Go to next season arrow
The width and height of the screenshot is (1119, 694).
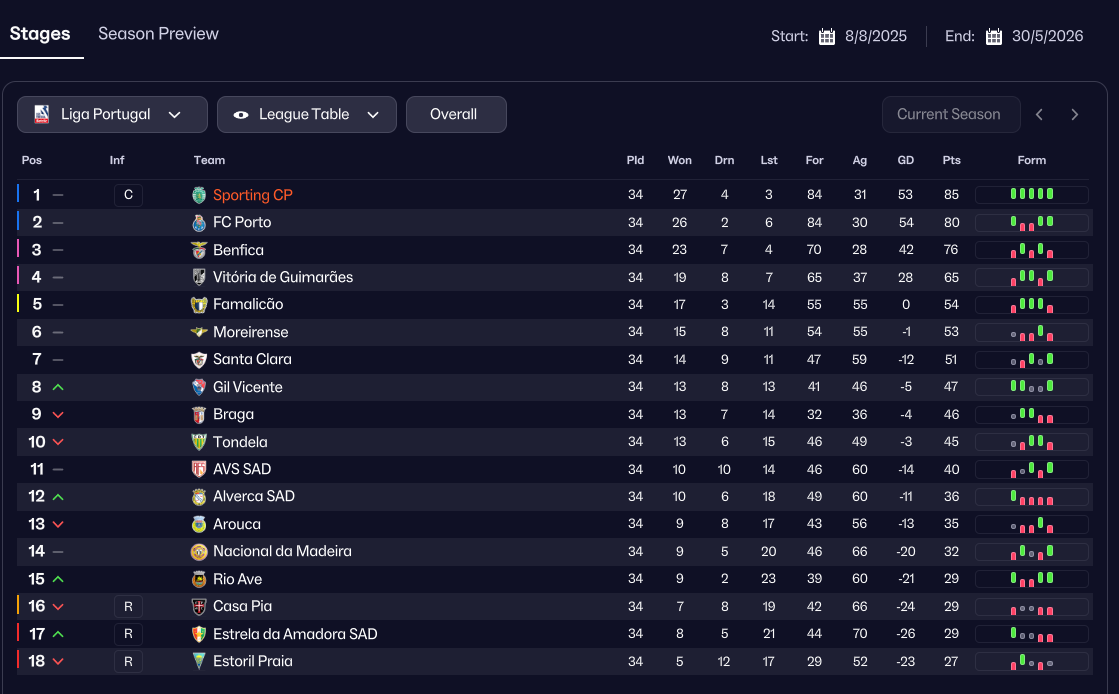[1075, 115]
